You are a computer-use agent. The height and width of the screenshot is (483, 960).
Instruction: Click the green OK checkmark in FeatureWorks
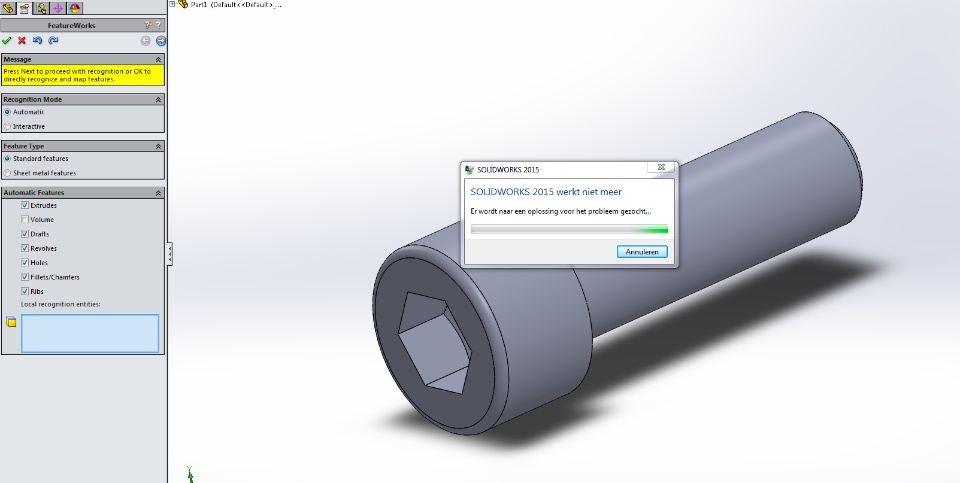[7, 40]
